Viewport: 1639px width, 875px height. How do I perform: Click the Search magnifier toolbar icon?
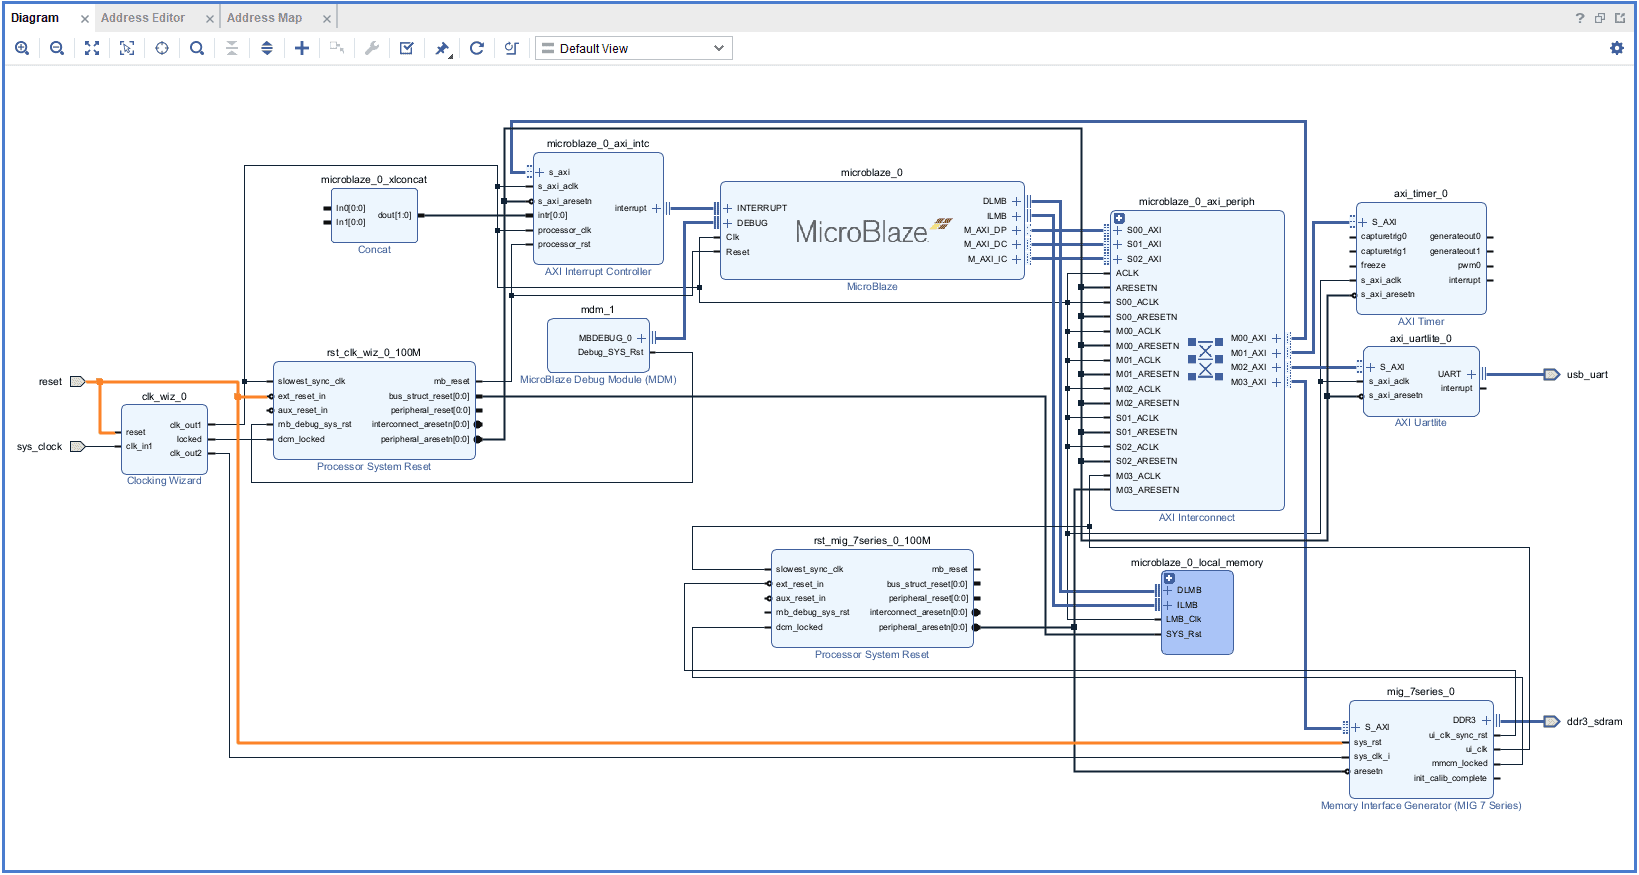[x=197, y=48]
